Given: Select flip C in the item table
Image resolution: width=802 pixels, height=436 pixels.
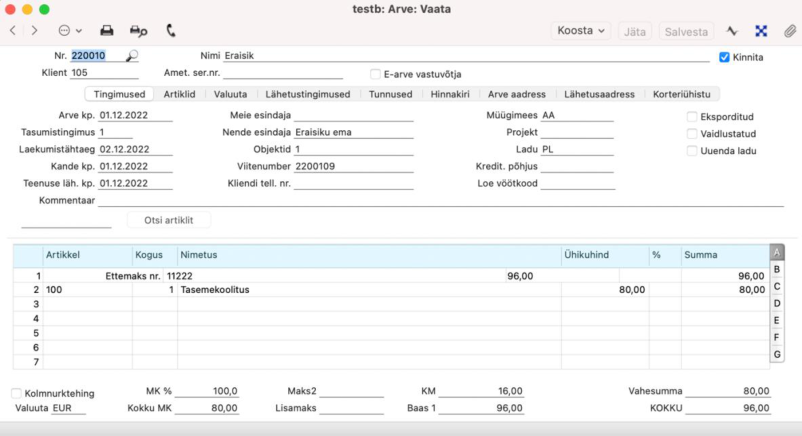Looking at the screenshot, I should point(776,286).
